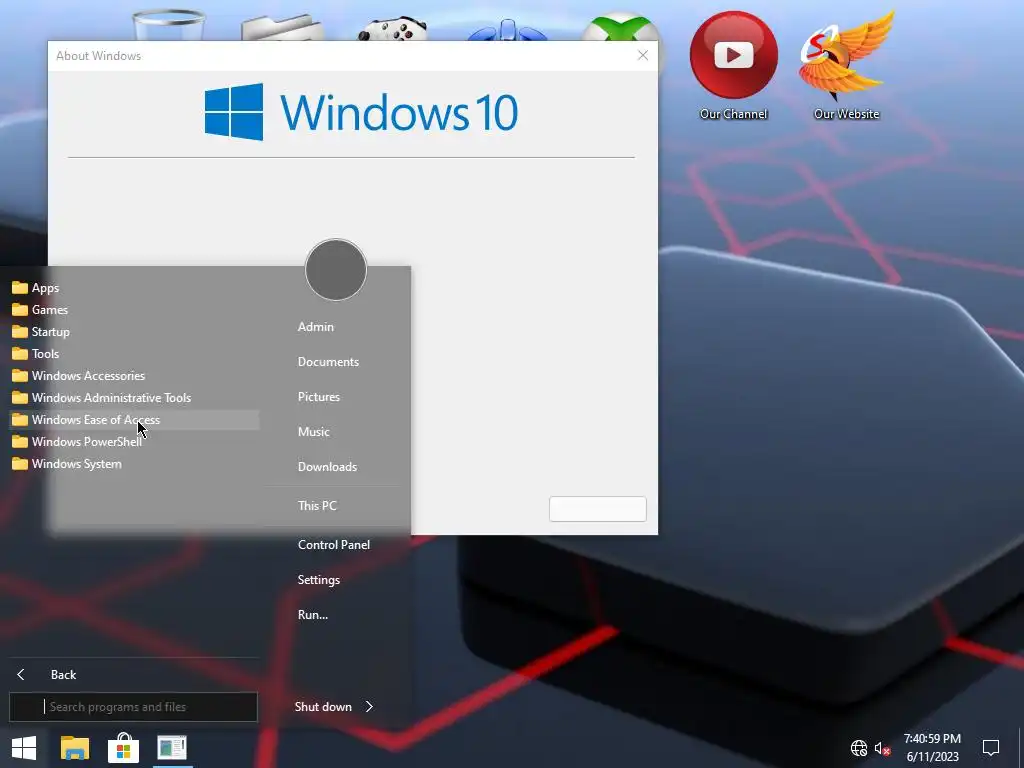
Task: Click the Windows Start button
Action: click(x=24, y=748)
